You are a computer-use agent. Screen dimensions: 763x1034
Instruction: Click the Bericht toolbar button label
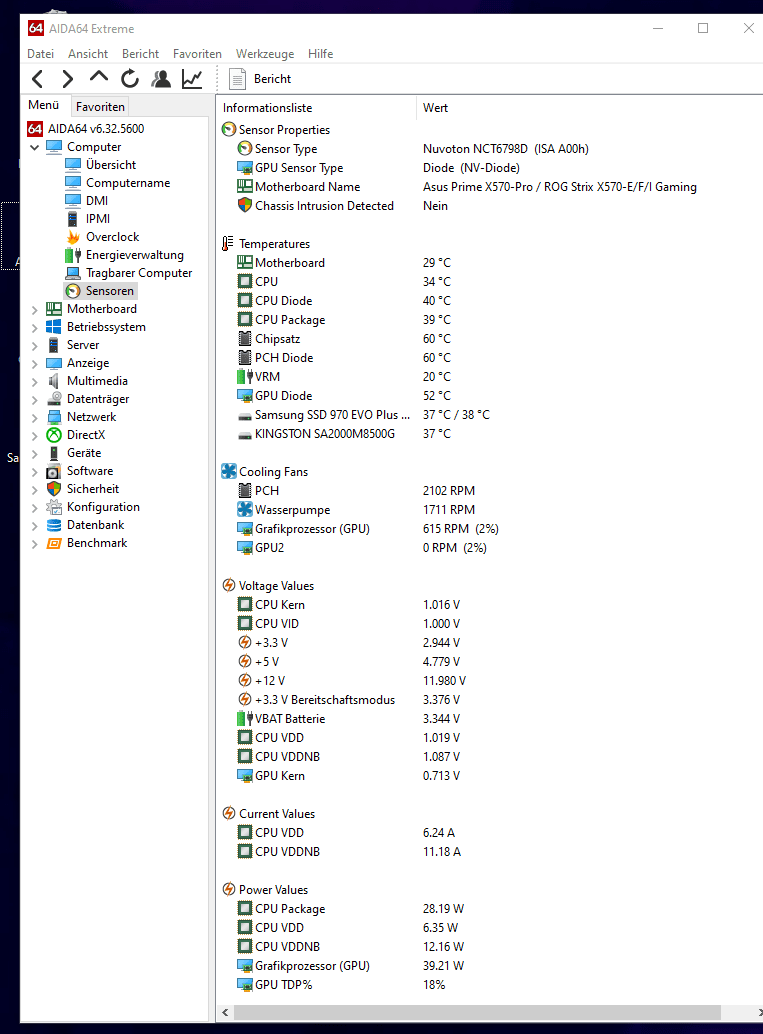point(272,78)
